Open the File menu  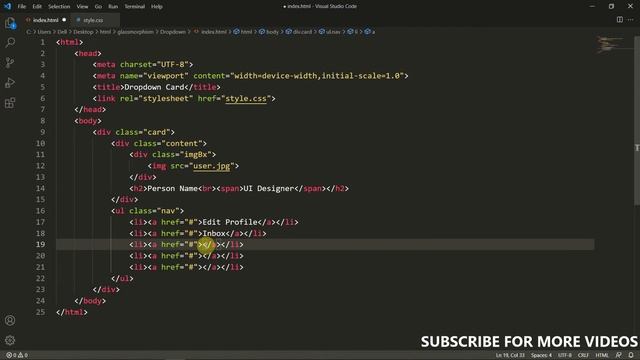point(22,7)
